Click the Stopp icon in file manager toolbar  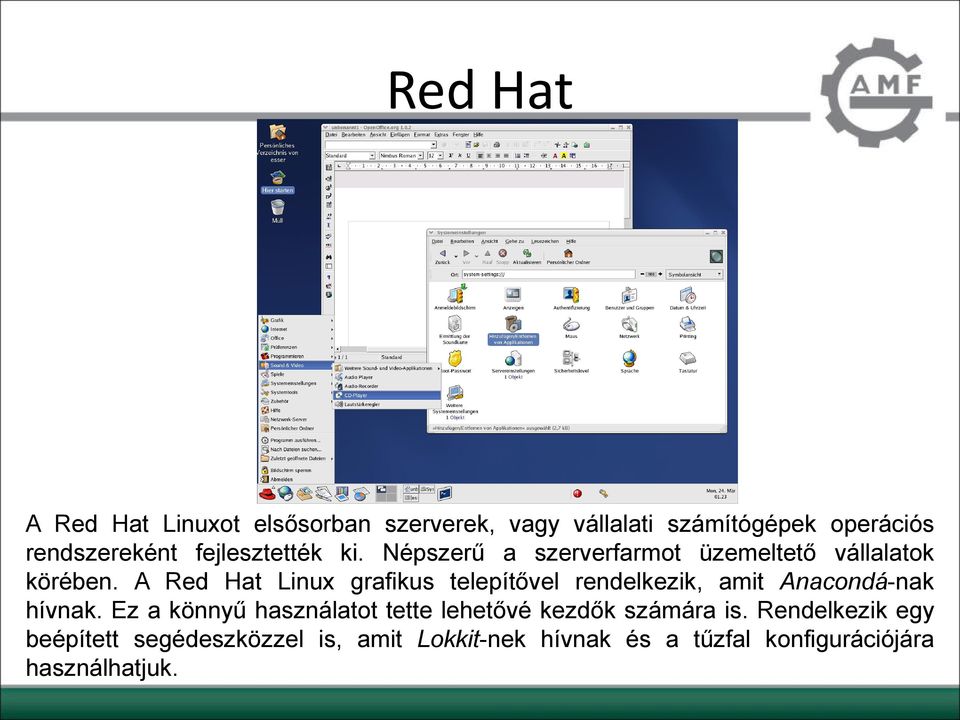tap(503, 253)
